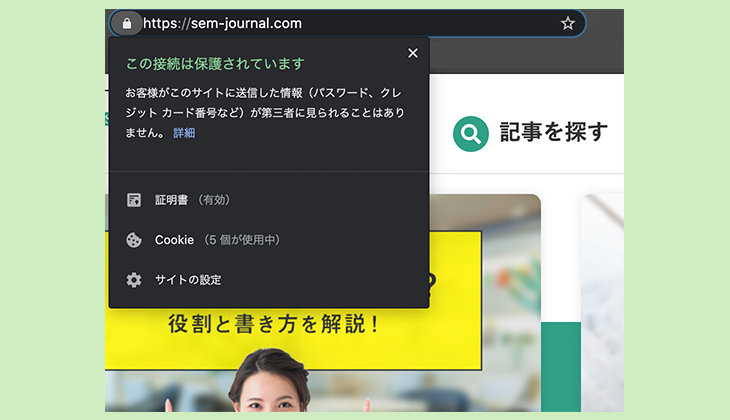Click the lock icon in address bar
Screen dimensions: 730x420
(x=127, y=23)
